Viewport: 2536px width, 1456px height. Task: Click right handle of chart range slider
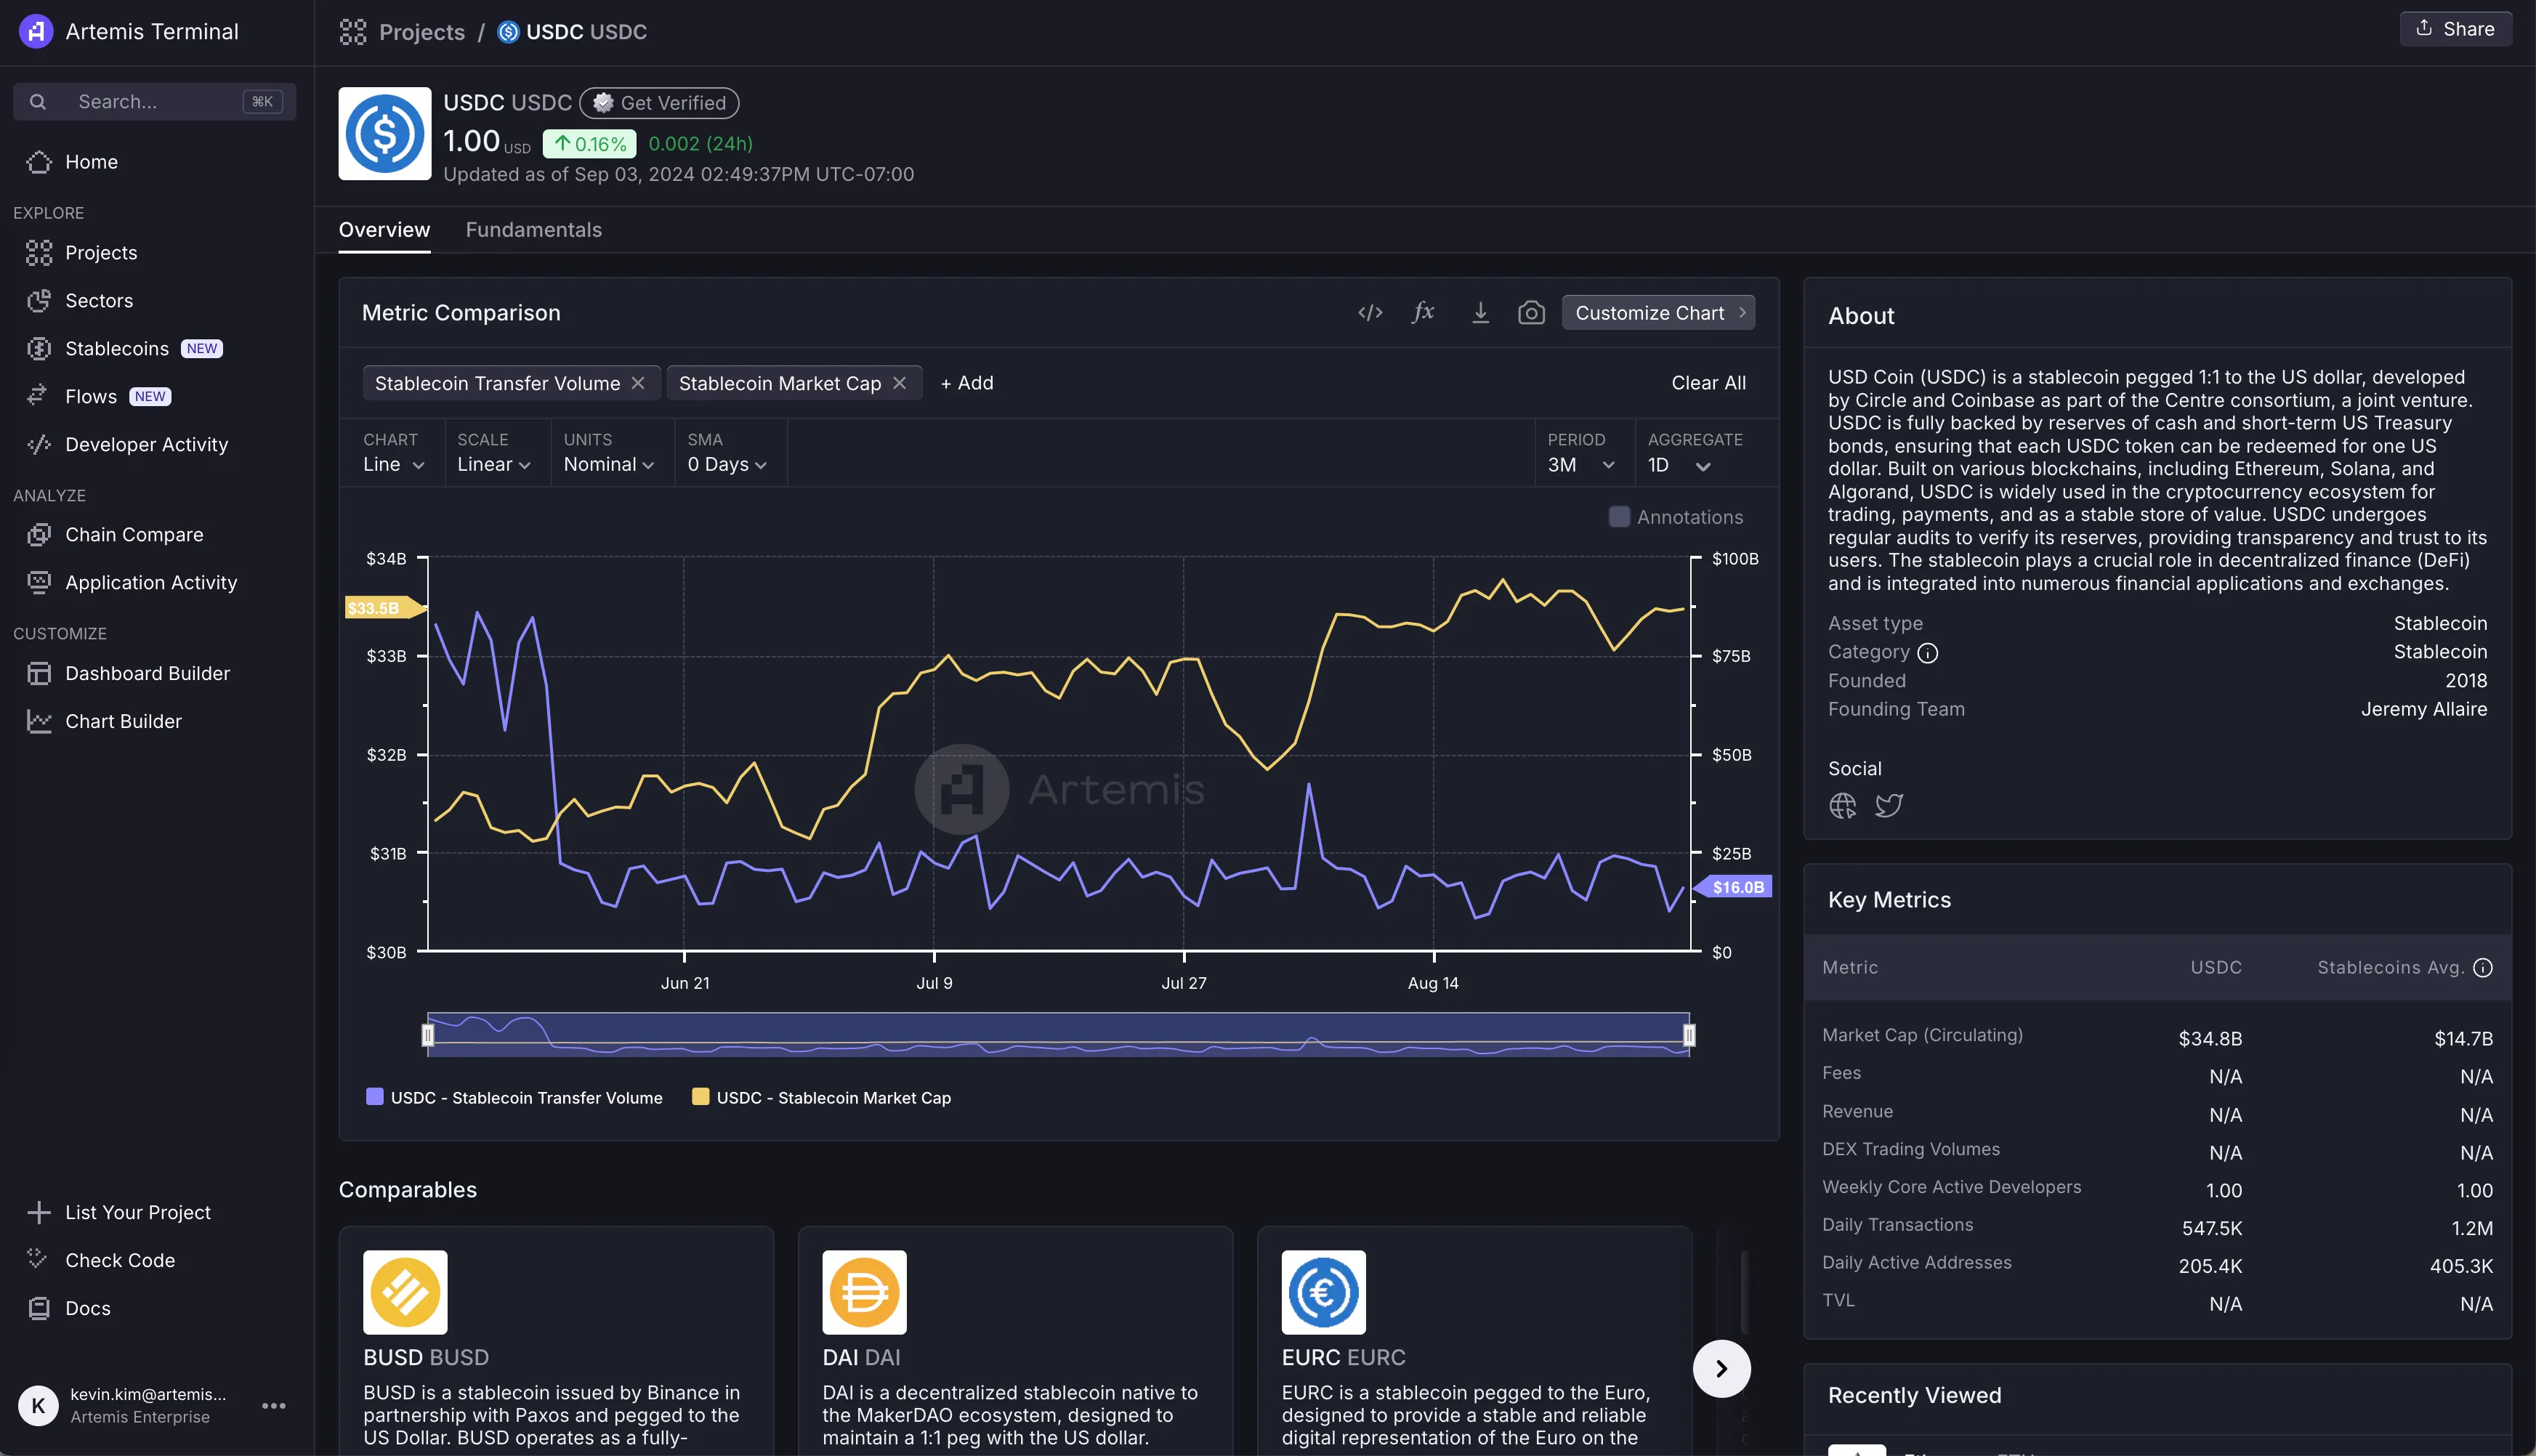1689,1035
